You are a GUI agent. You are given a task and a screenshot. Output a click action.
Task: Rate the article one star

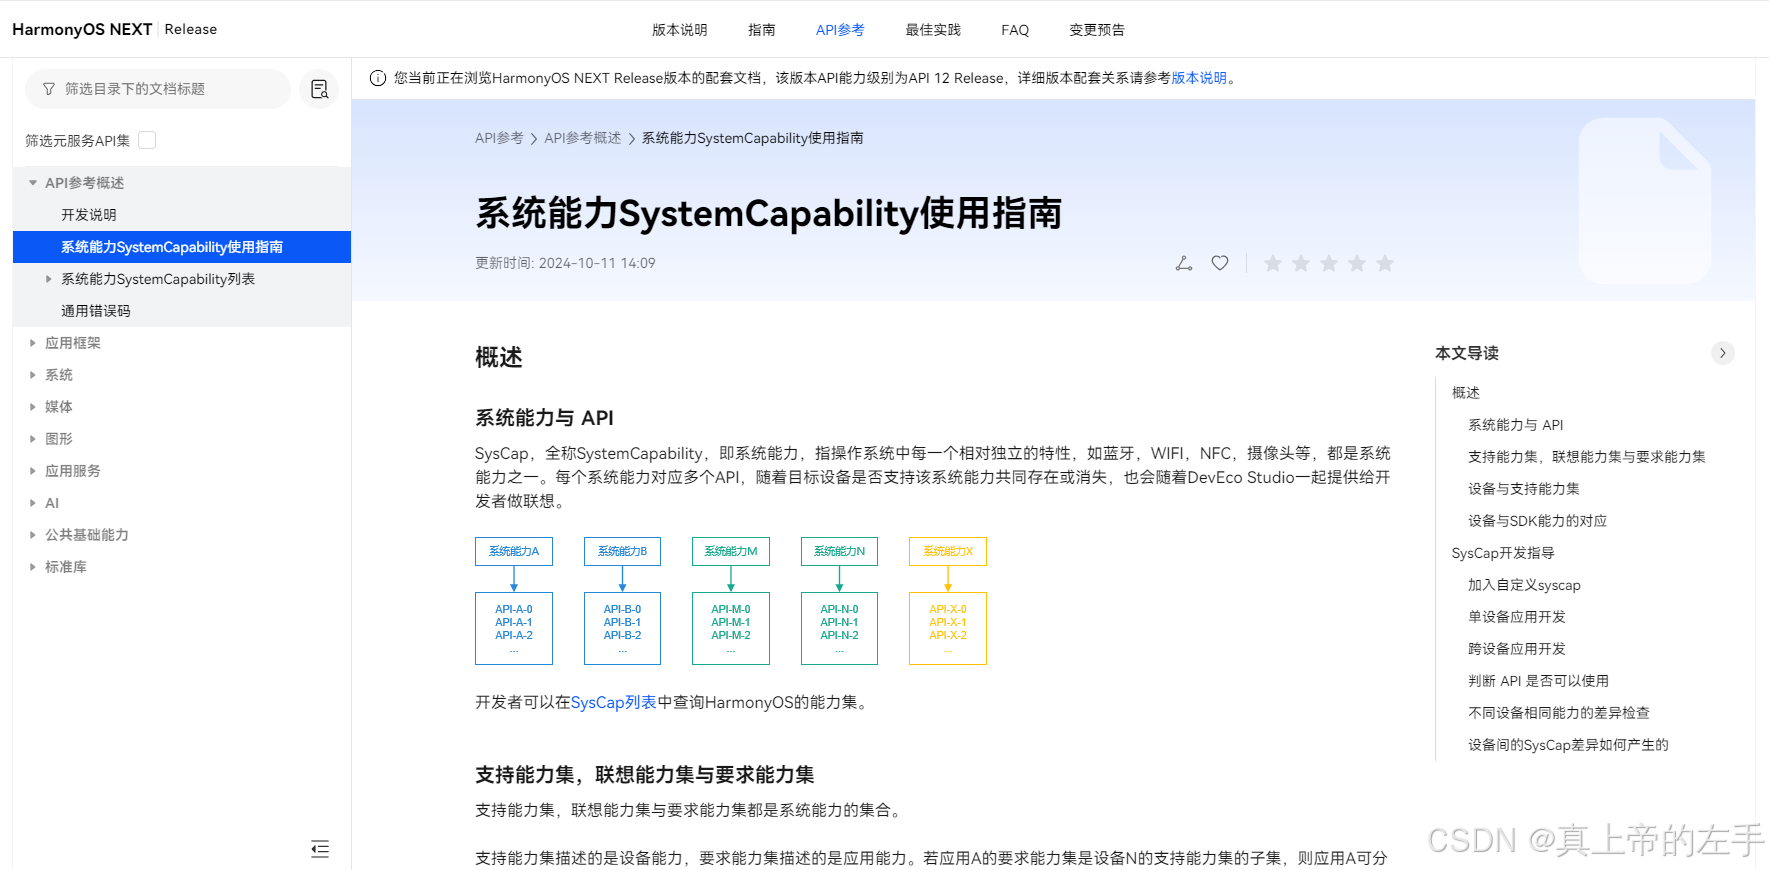(x=1273, y=263)
